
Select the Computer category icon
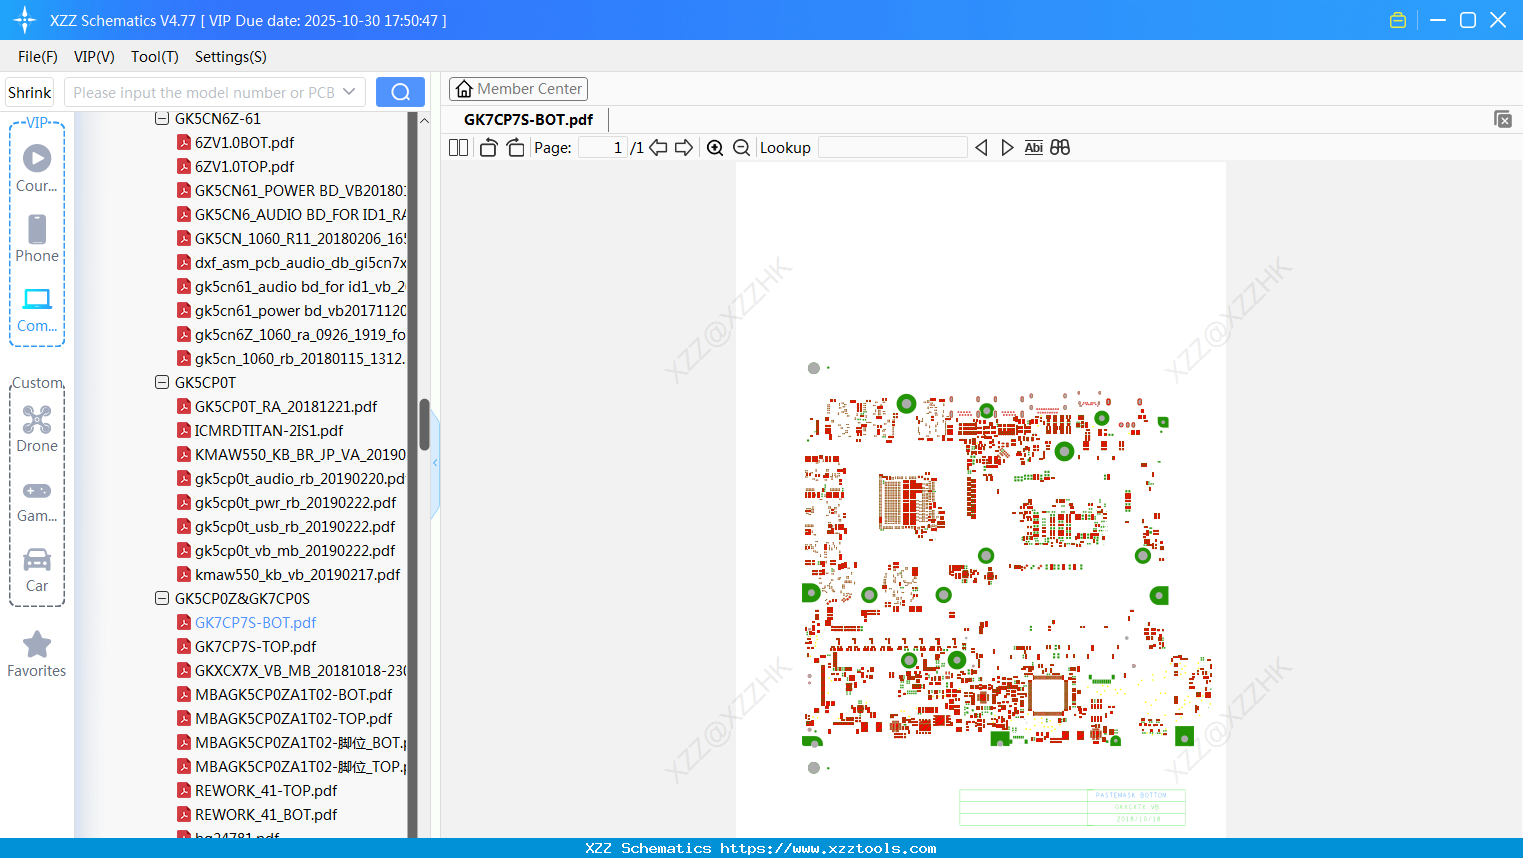pyautogui.click(x=37, y=310)
